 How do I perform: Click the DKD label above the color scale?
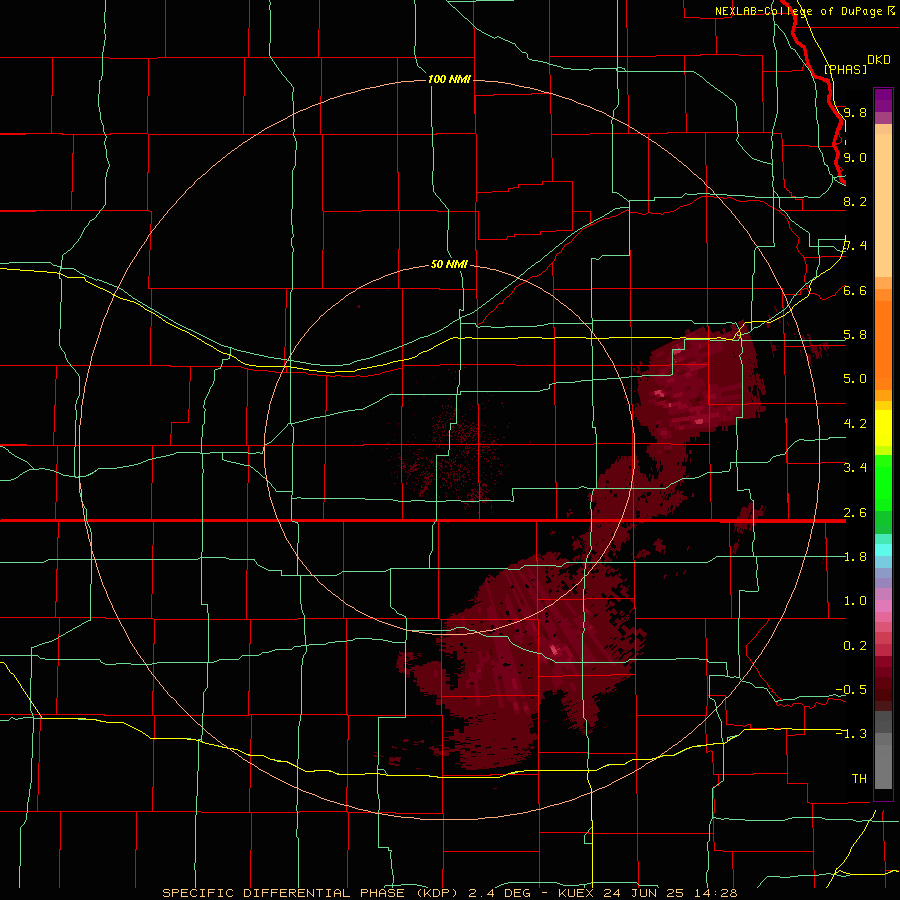click(x=879, y=60)
